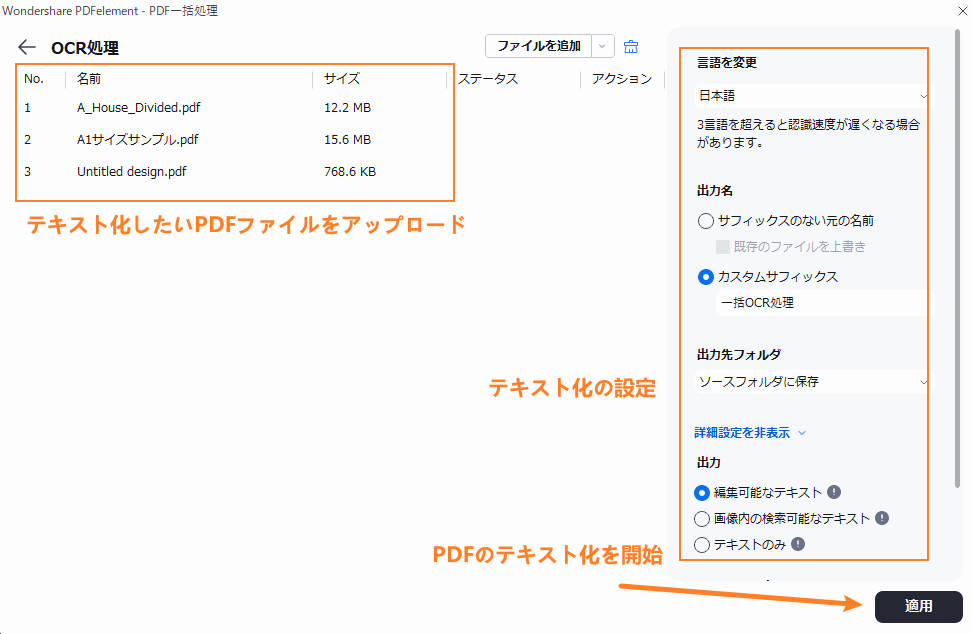972x634 pixels.
Task: Click info icon beside 編集可能なテキスト
Action: [835, 492]
